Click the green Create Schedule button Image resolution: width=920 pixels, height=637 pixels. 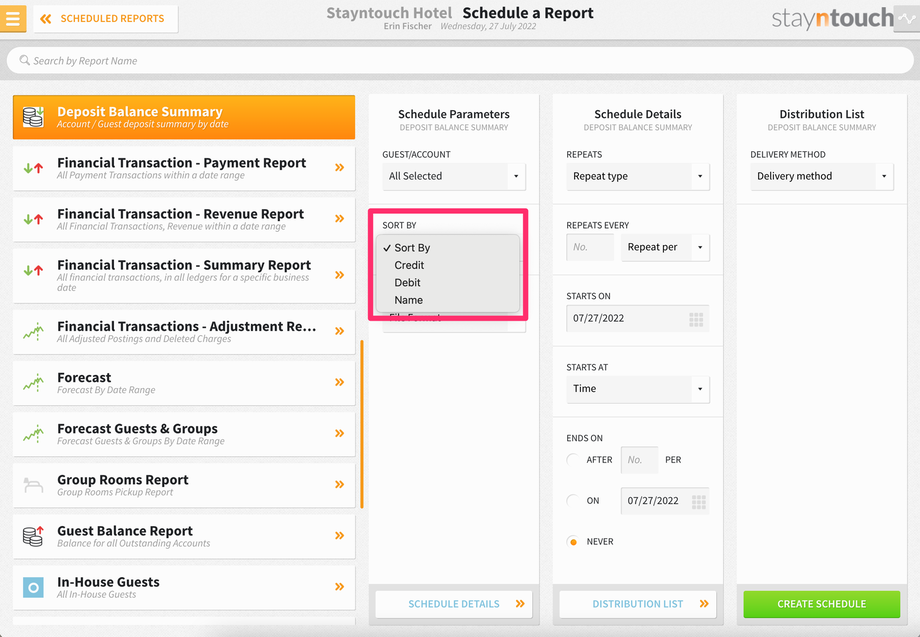[x=821, y=604]
